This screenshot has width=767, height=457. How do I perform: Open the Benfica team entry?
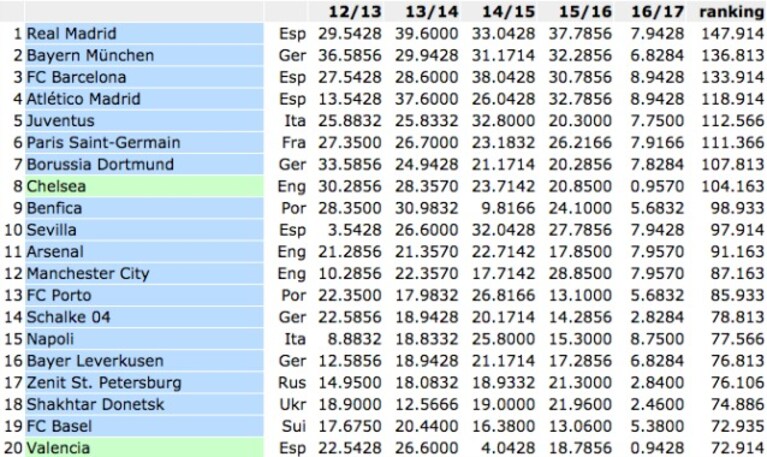(54, 208)
